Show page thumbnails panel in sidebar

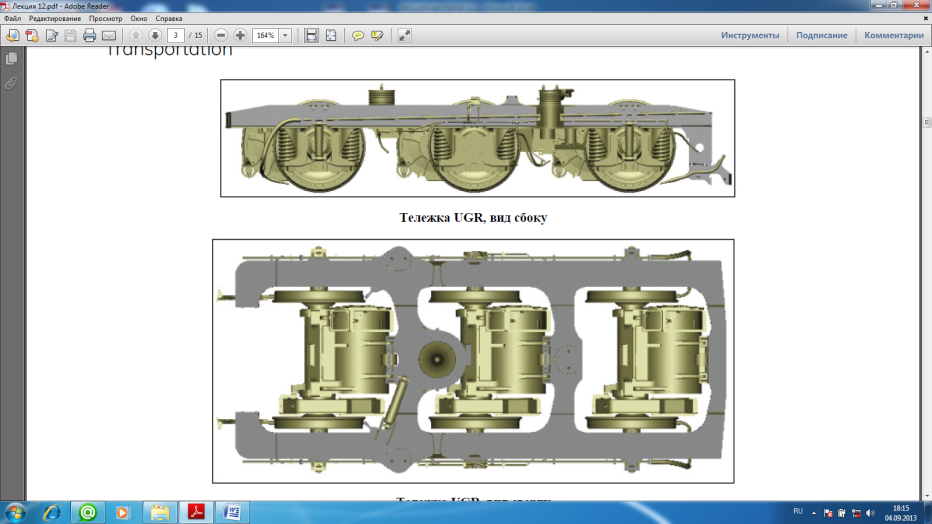11,59
